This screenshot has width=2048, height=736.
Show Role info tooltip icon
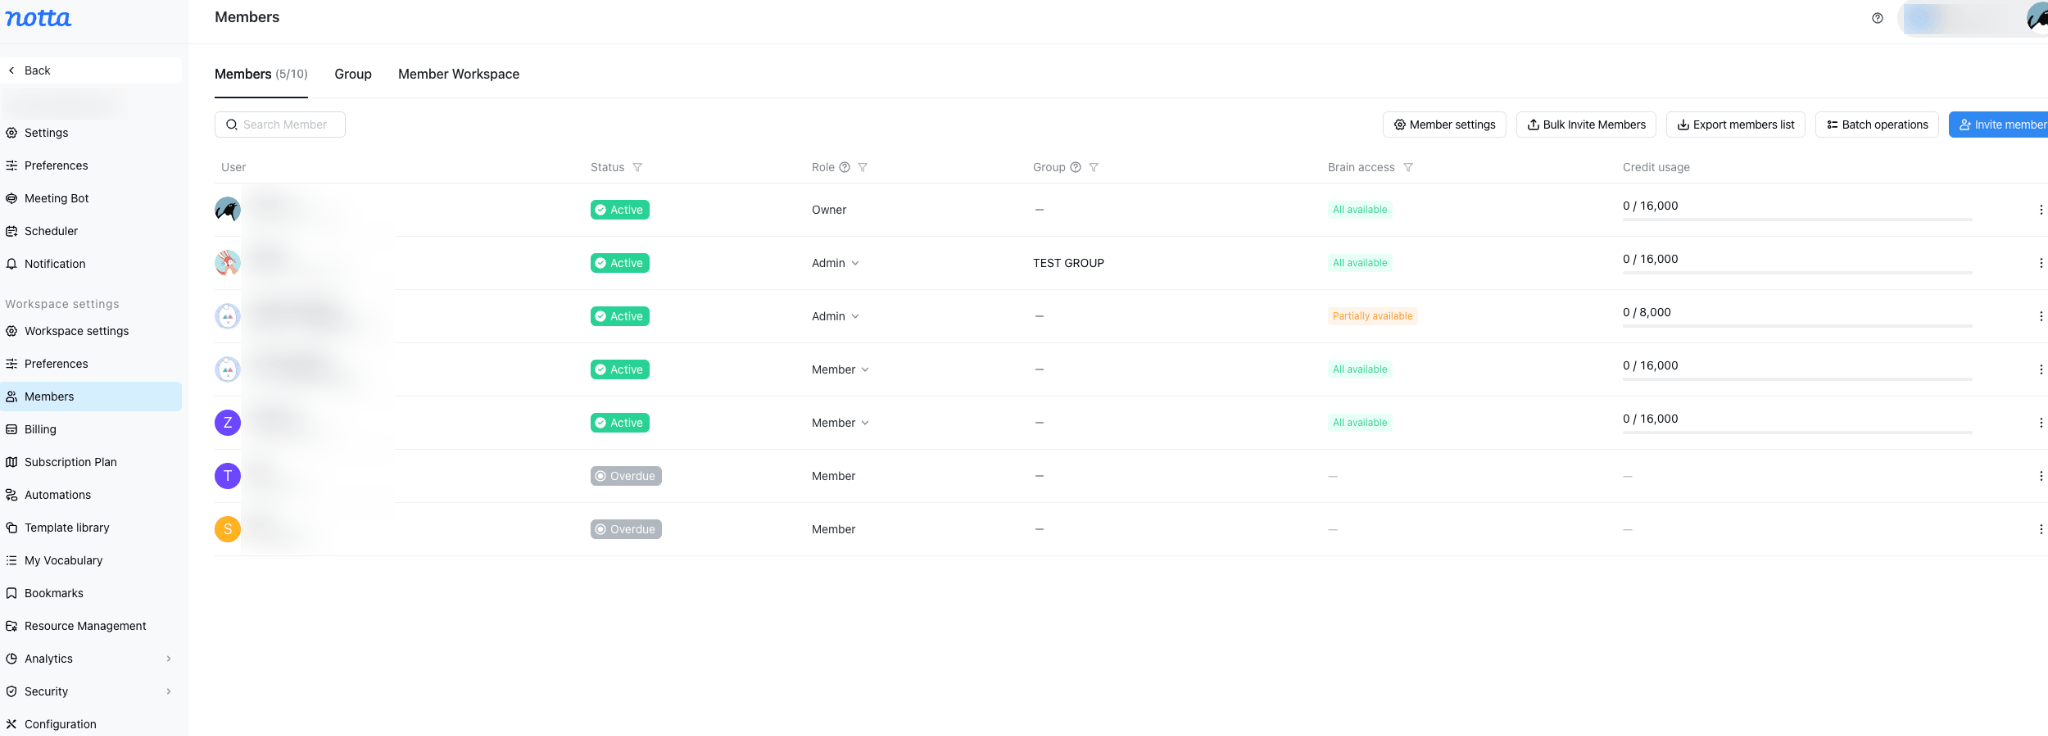coord(845,167)
